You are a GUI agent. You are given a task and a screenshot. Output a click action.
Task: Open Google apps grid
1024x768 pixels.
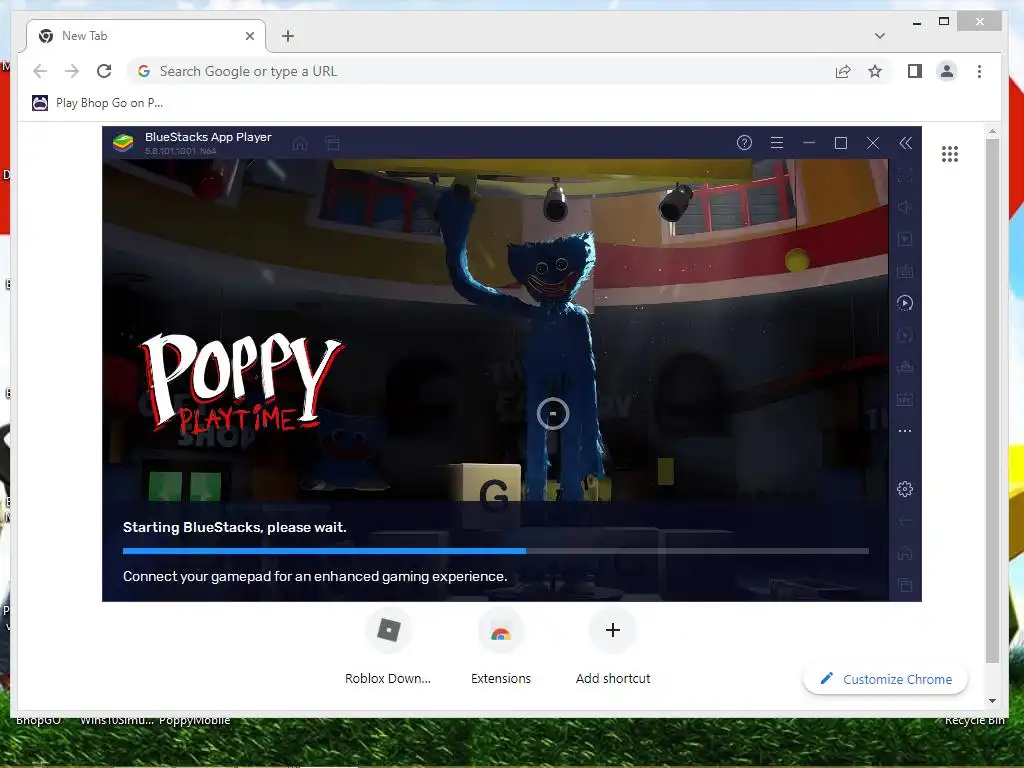[950, 154]
